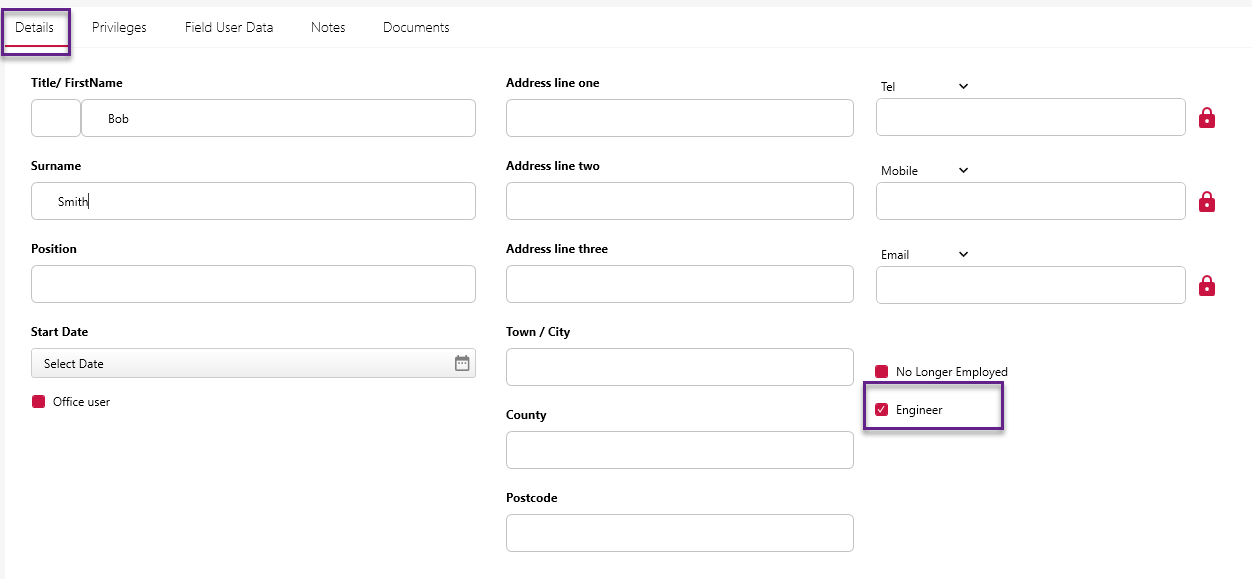The height and width of the screenshot is (579, 1252).
Task: Enable the Office user checkbox
Action: tap(37, 401)
